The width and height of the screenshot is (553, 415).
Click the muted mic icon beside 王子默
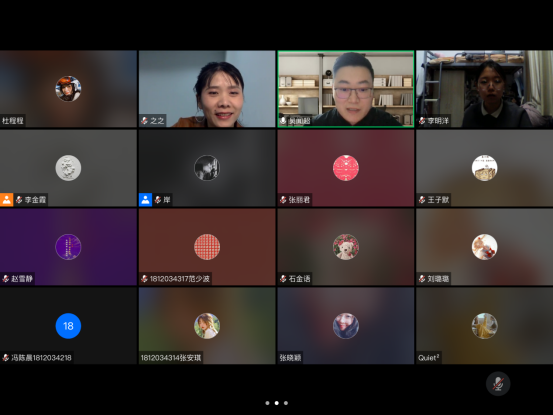422,200
